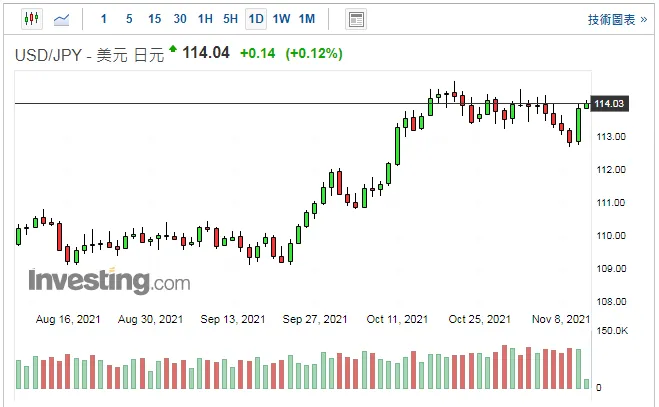This screenshot has width=659, height=407.
Task: Choose the 1W weekly timeframe
Action: point(281,19)
